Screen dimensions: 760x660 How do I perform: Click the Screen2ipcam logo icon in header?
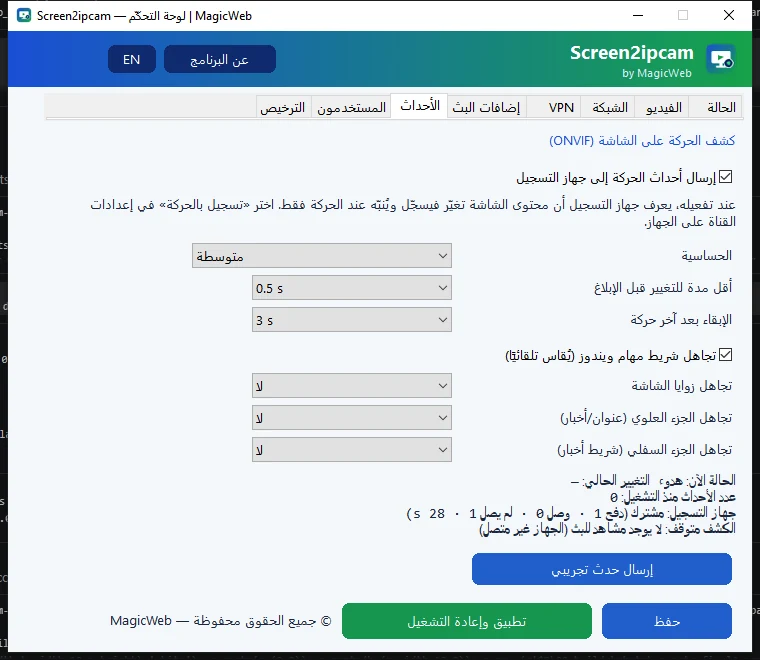pyautogui.click(x=721, y=59)
